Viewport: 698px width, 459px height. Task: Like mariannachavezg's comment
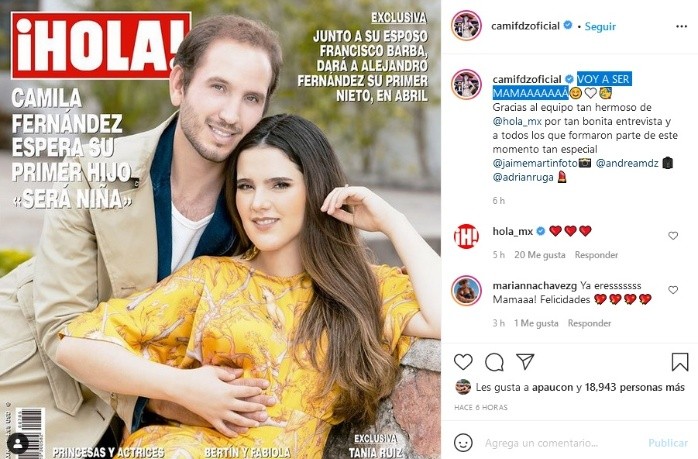click(x=673, y=290)
